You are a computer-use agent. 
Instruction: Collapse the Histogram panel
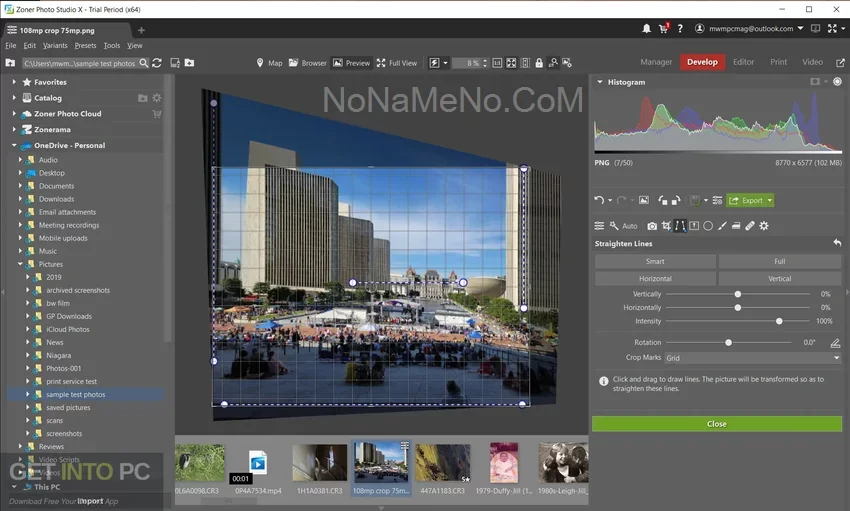600,82
